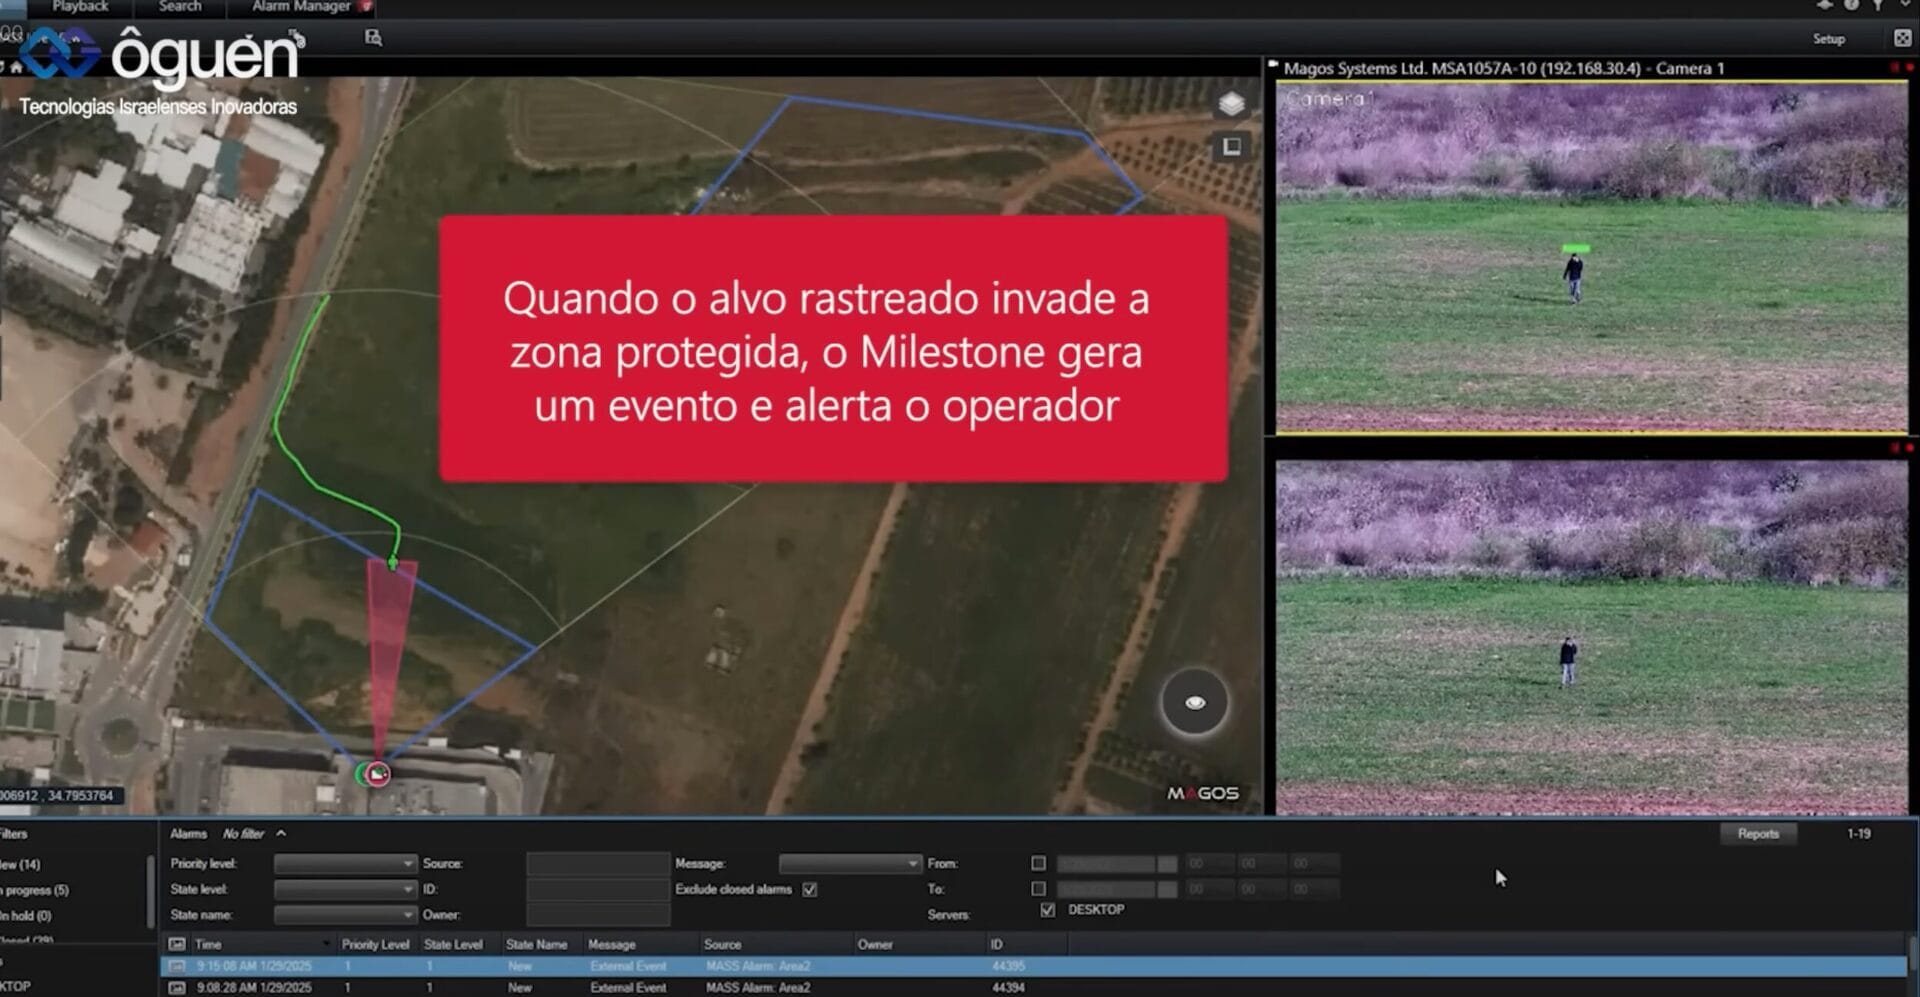Select alarm row with ID 44395
The width and height of the screenshot is (1920, 997).
pyautogui.click(x=1033, y=966)
